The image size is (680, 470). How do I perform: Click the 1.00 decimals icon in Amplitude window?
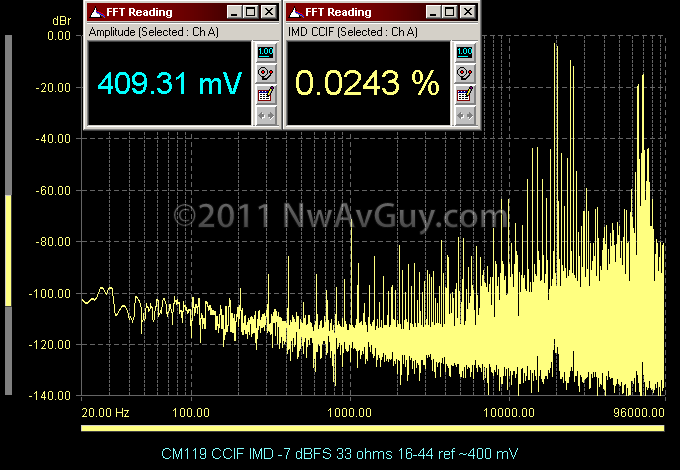(x=266, y=52)
